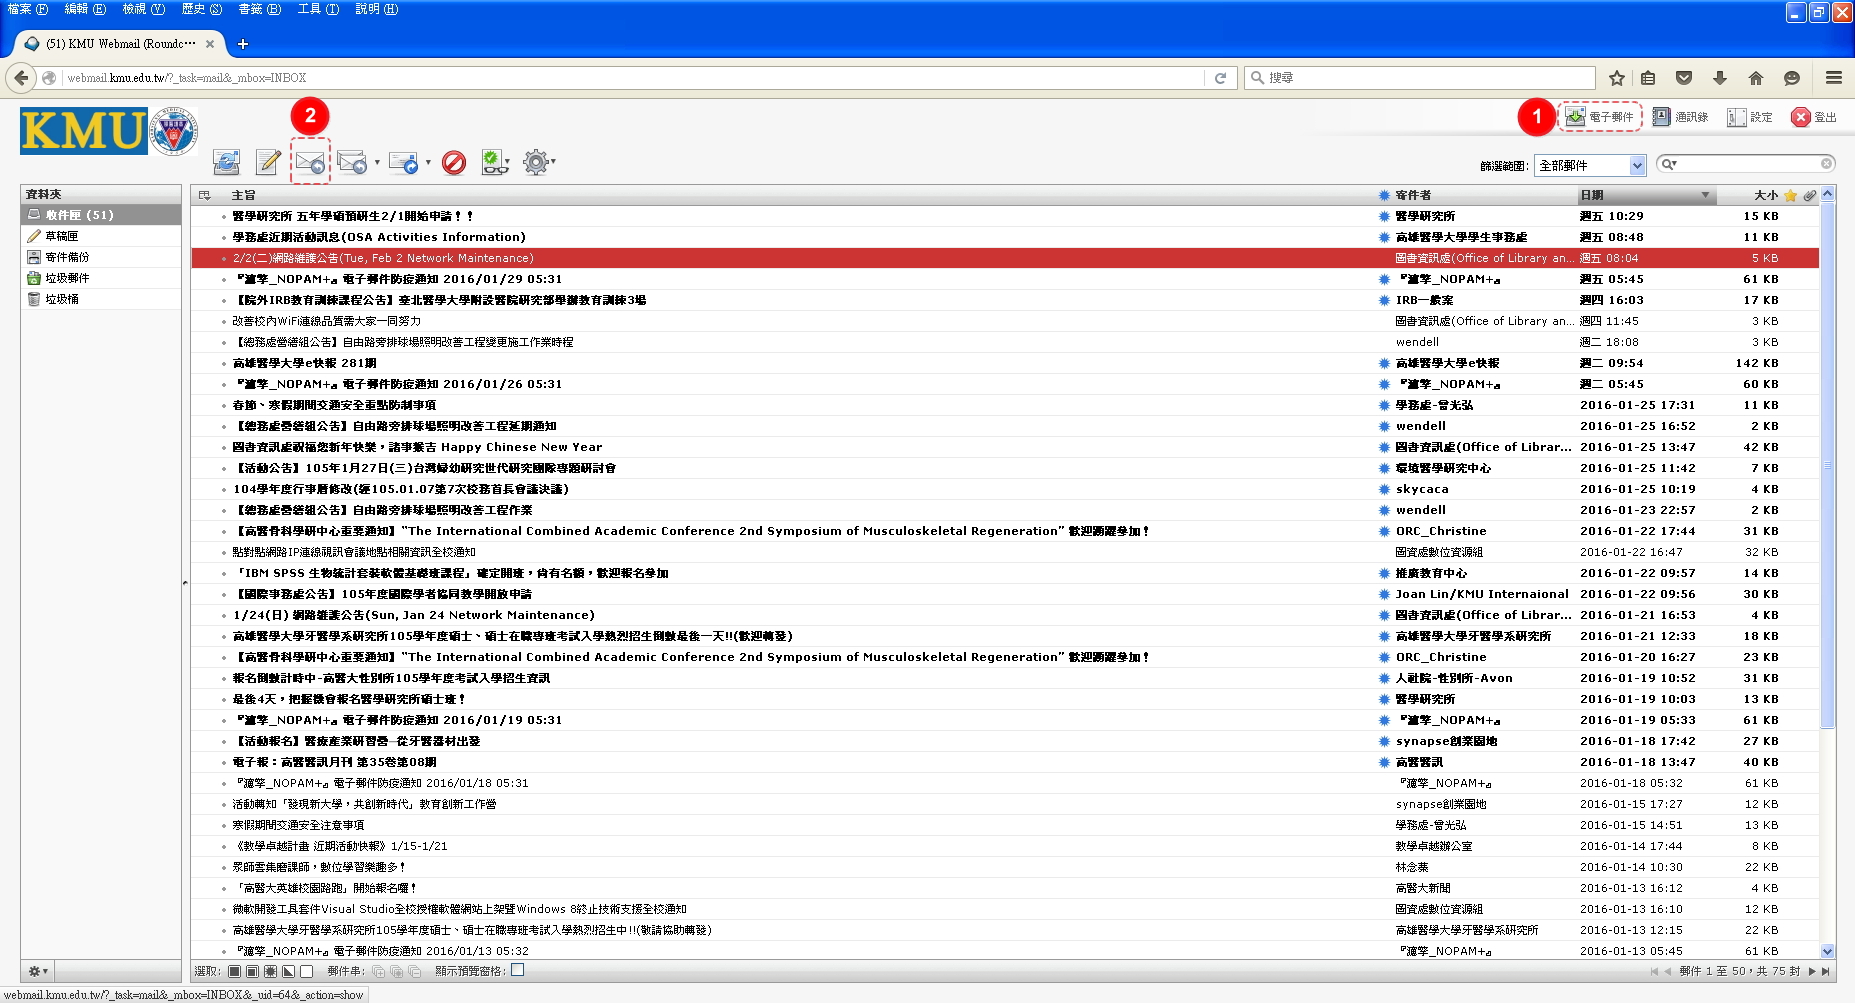
Task: Clear the mail search box
Action: pos(1826,164)
